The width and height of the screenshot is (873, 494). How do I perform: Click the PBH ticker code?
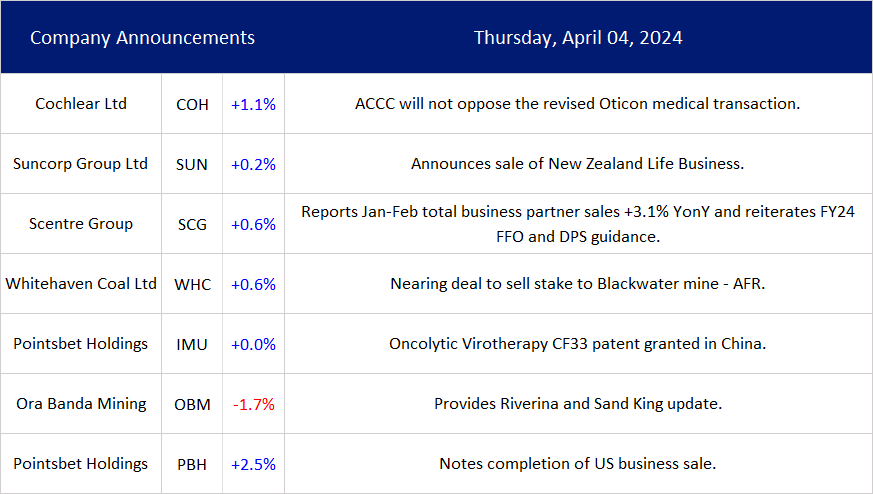pyautogui.click(x=192, y=464)
